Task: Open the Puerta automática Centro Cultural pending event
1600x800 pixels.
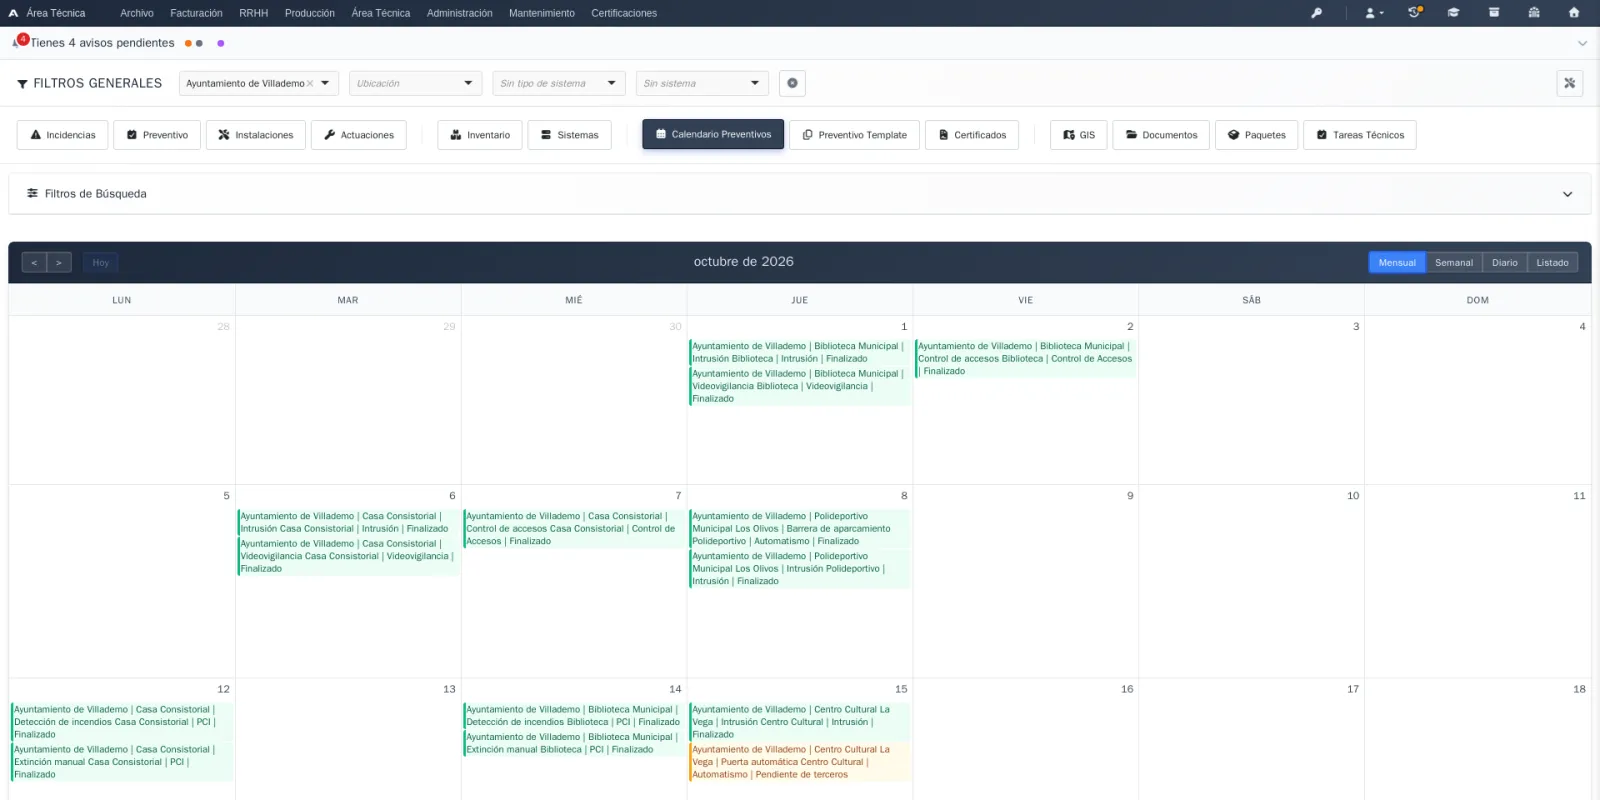Action: 799,762
